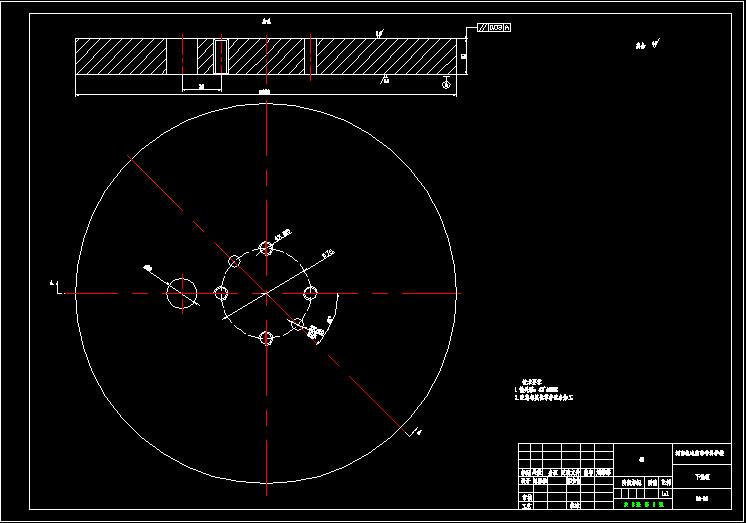Click the technical requirements heading text
746x523 pixels.
point(532,382)
